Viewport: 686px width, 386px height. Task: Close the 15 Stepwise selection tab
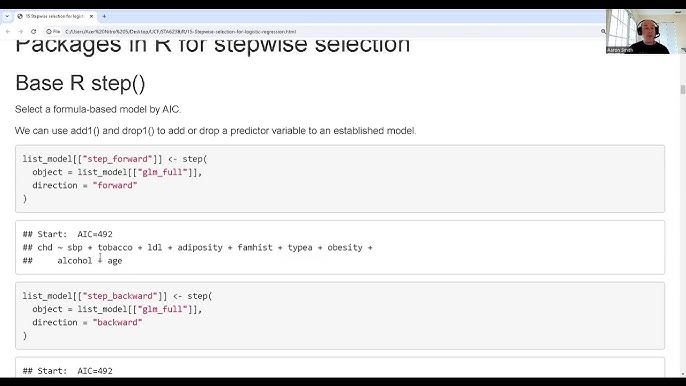pos(91,16)
